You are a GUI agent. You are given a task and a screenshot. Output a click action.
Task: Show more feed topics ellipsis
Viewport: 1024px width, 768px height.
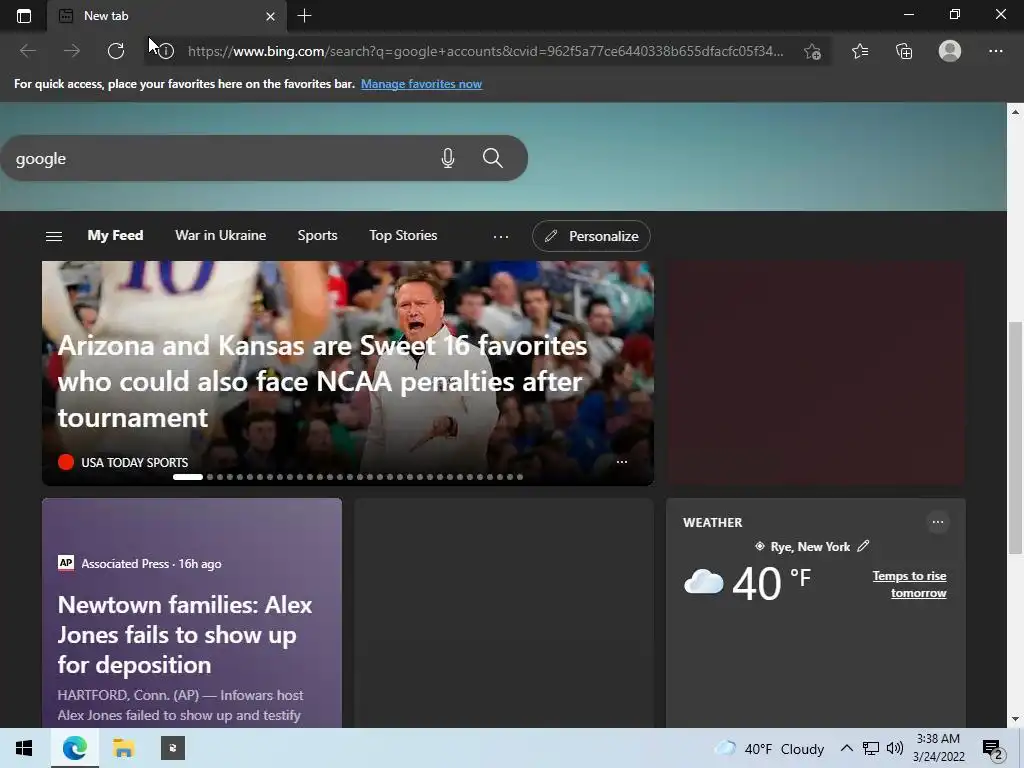coord(501,236)
